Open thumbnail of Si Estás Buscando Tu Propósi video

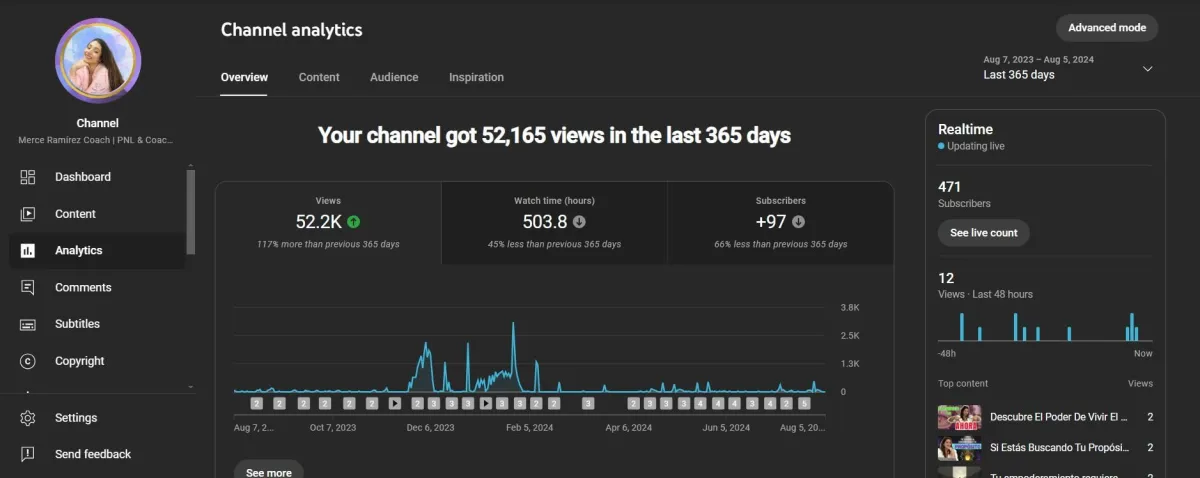(x=958, y=448)
